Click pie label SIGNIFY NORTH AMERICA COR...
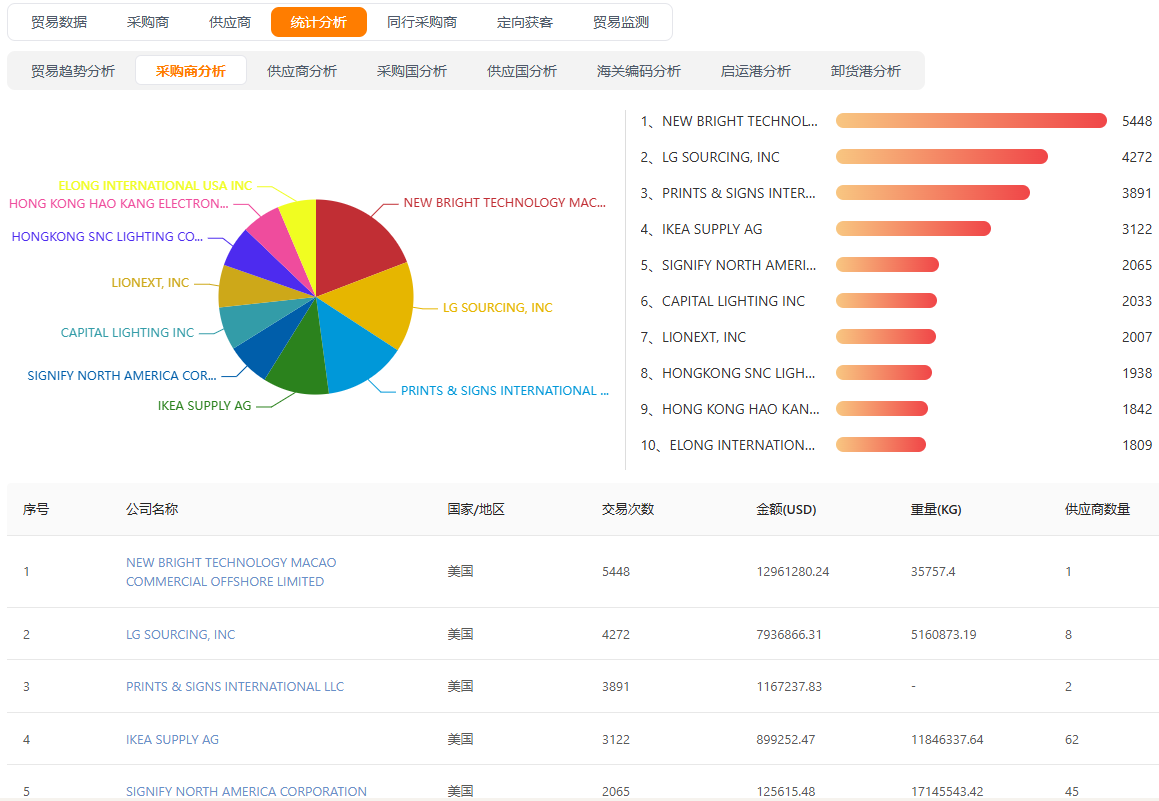This screenshot has width=1159, height=801. click(121, 375)
